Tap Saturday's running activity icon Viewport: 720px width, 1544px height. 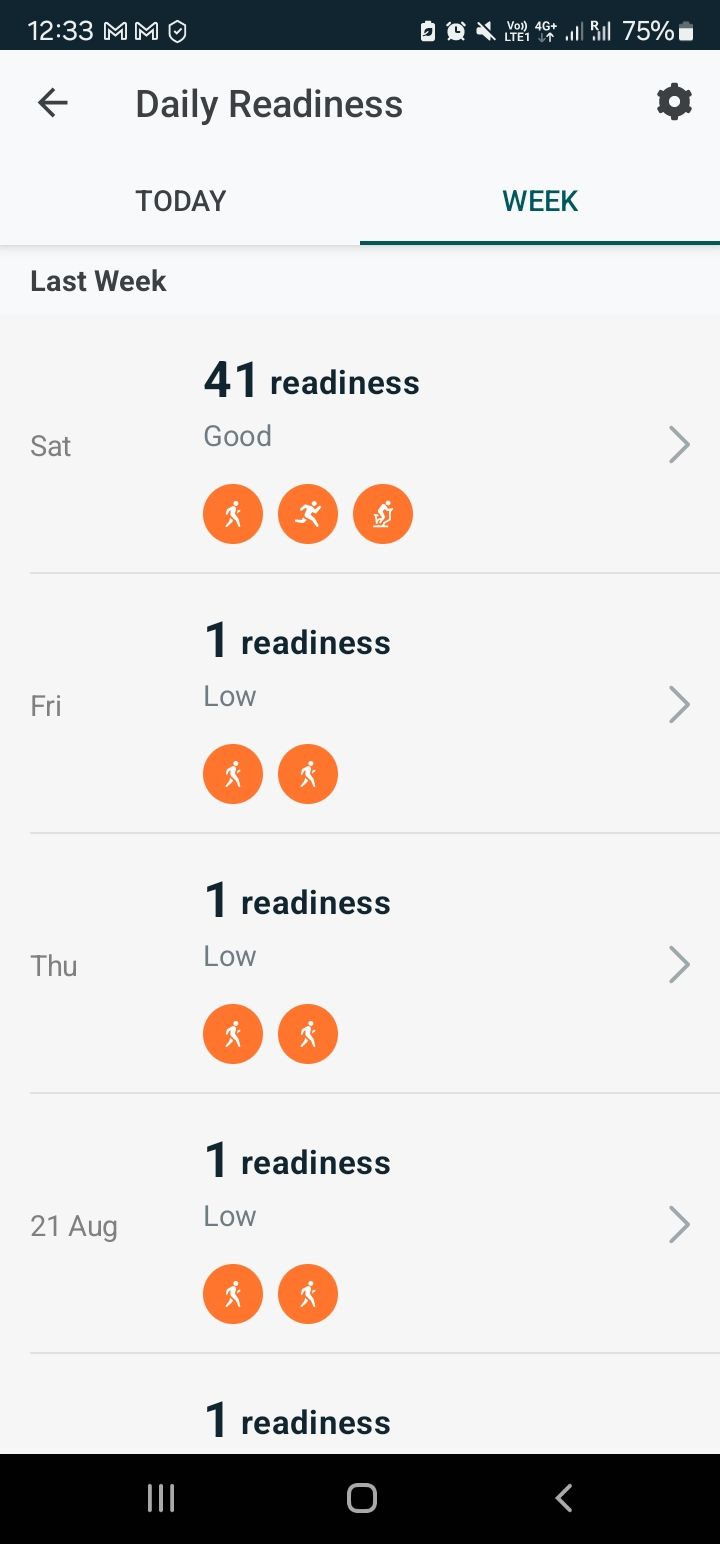tap(308, 514)
